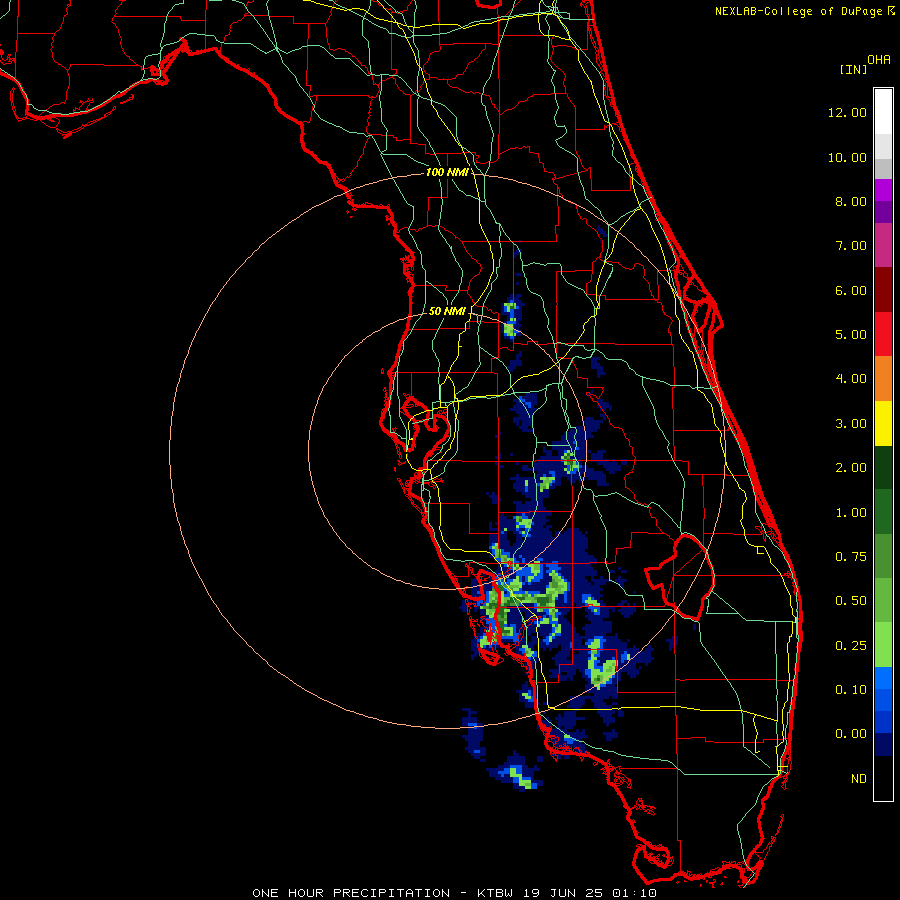The width and height of the screenshot is (900, 900).
Task: Click the white swatch at 12.00
Action: click(883, 112)
